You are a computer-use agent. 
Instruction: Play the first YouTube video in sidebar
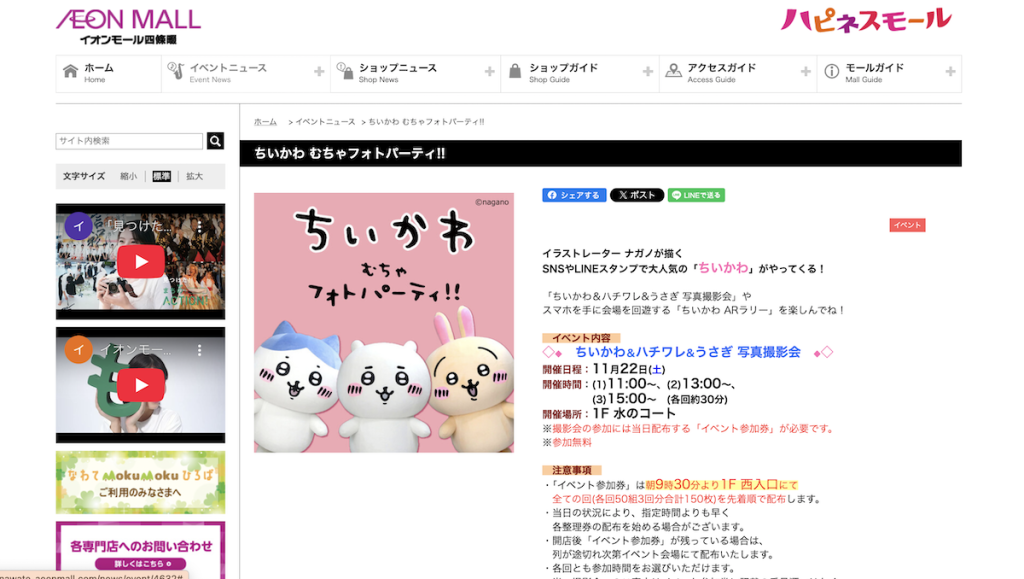tap(141, 262)
